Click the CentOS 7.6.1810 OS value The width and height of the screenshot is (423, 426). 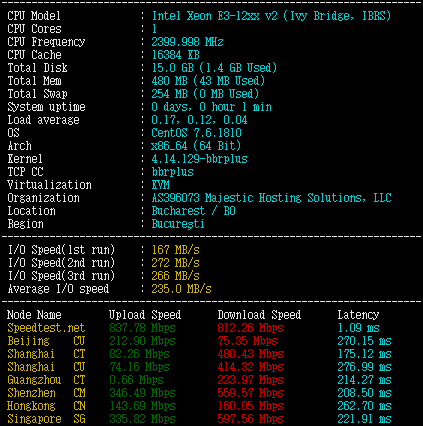pos(196,133)
